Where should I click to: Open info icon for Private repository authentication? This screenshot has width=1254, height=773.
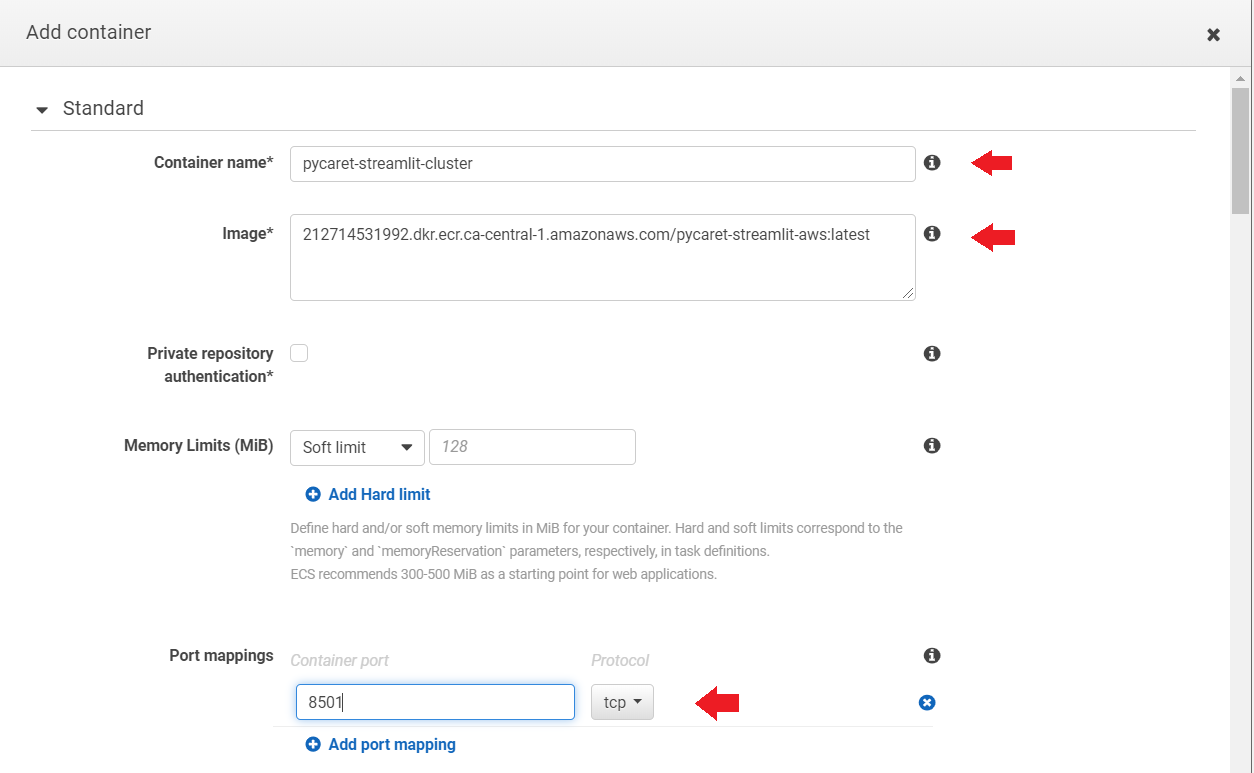tap(932, 354)
